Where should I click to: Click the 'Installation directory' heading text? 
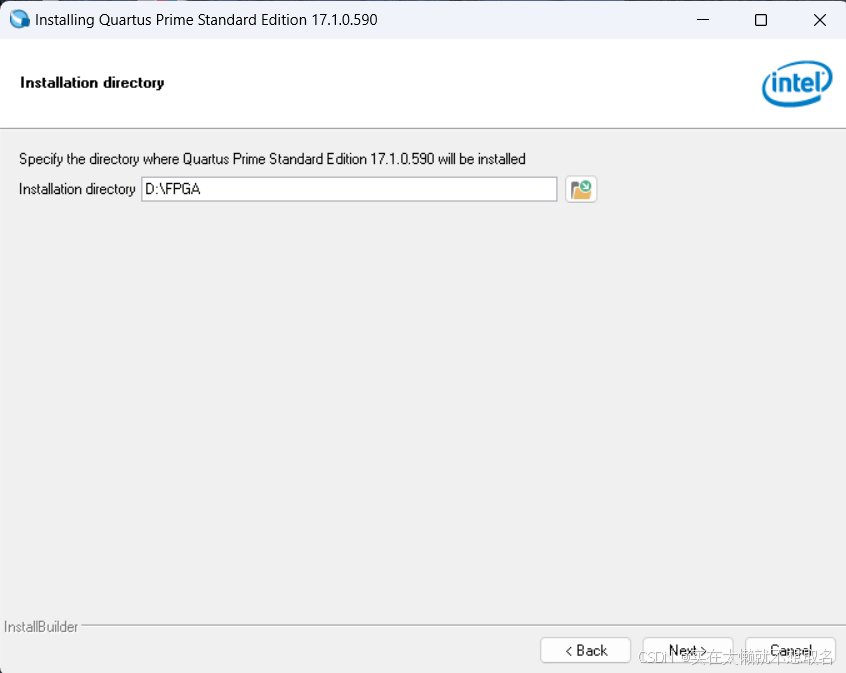pos(92,83)
